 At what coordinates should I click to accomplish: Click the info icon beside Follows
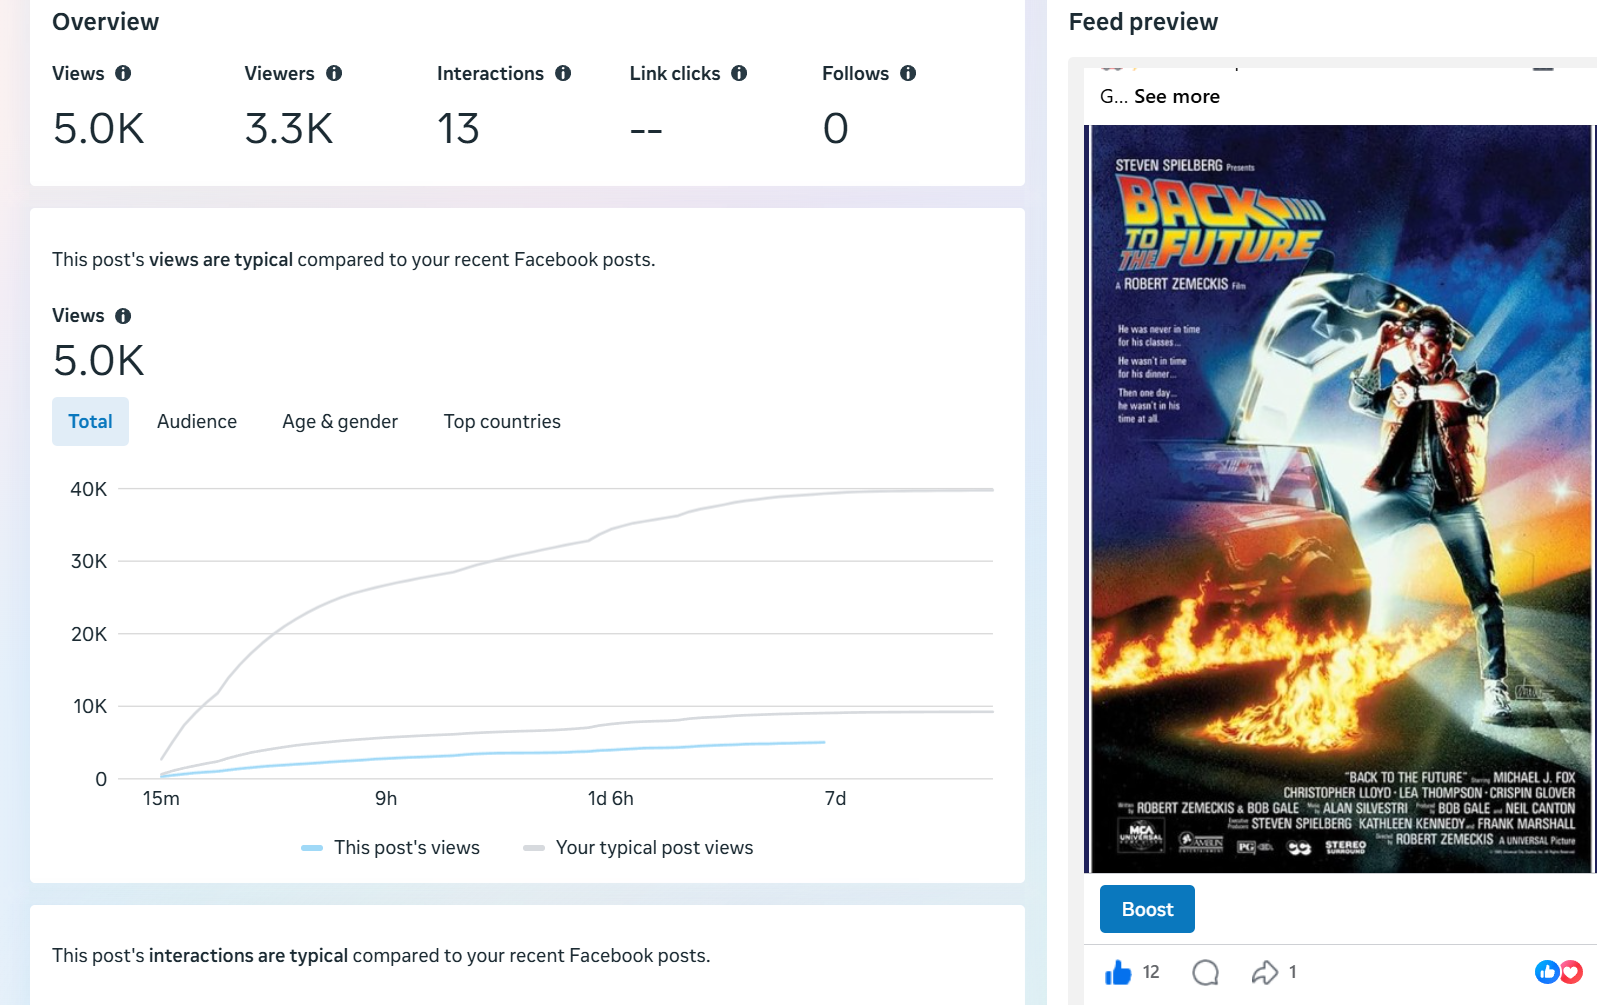(x=908, y=73)
